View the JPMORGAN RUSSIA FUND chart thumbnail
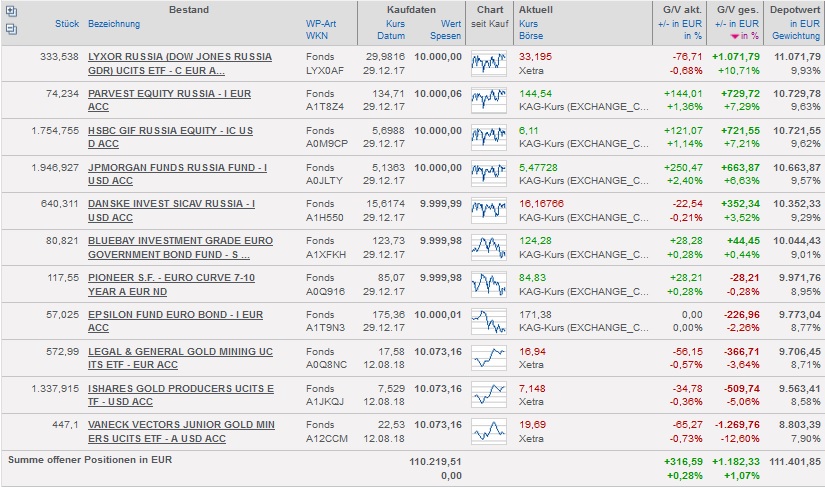Screen dimensions: 825x487 pos(489,174)
